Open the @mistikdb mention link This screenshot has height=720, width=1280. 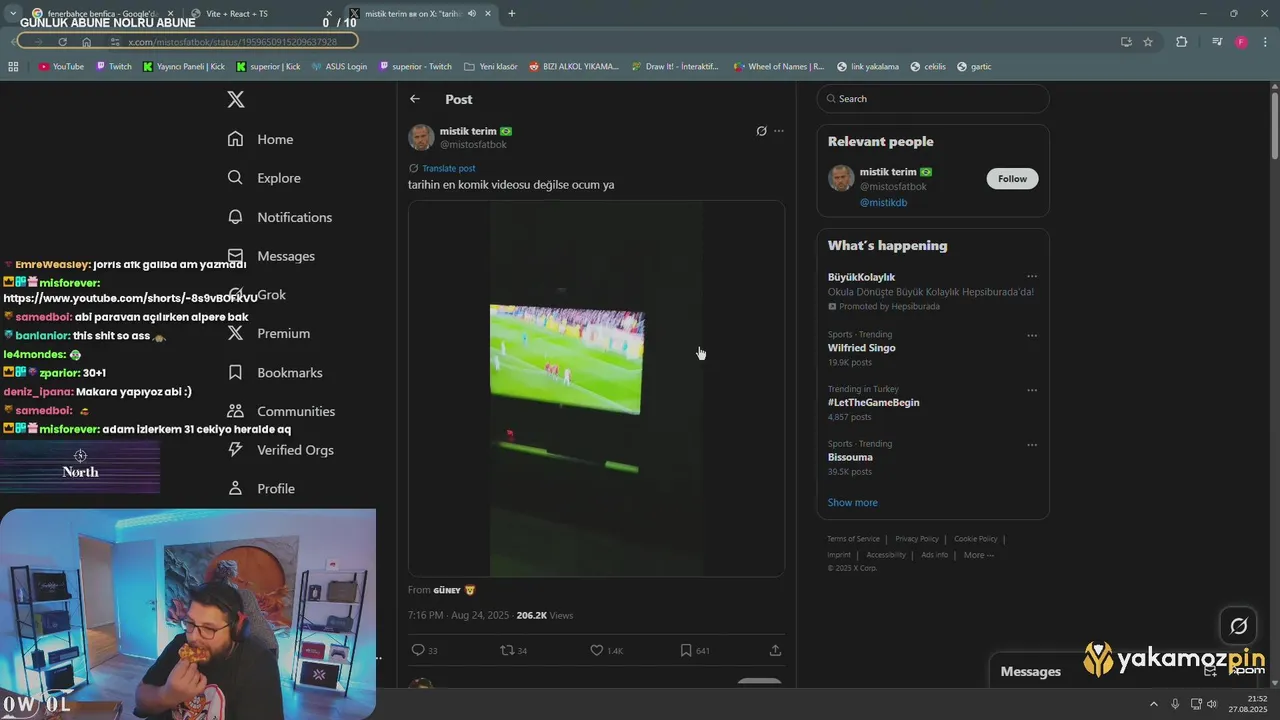pos(883,203)
